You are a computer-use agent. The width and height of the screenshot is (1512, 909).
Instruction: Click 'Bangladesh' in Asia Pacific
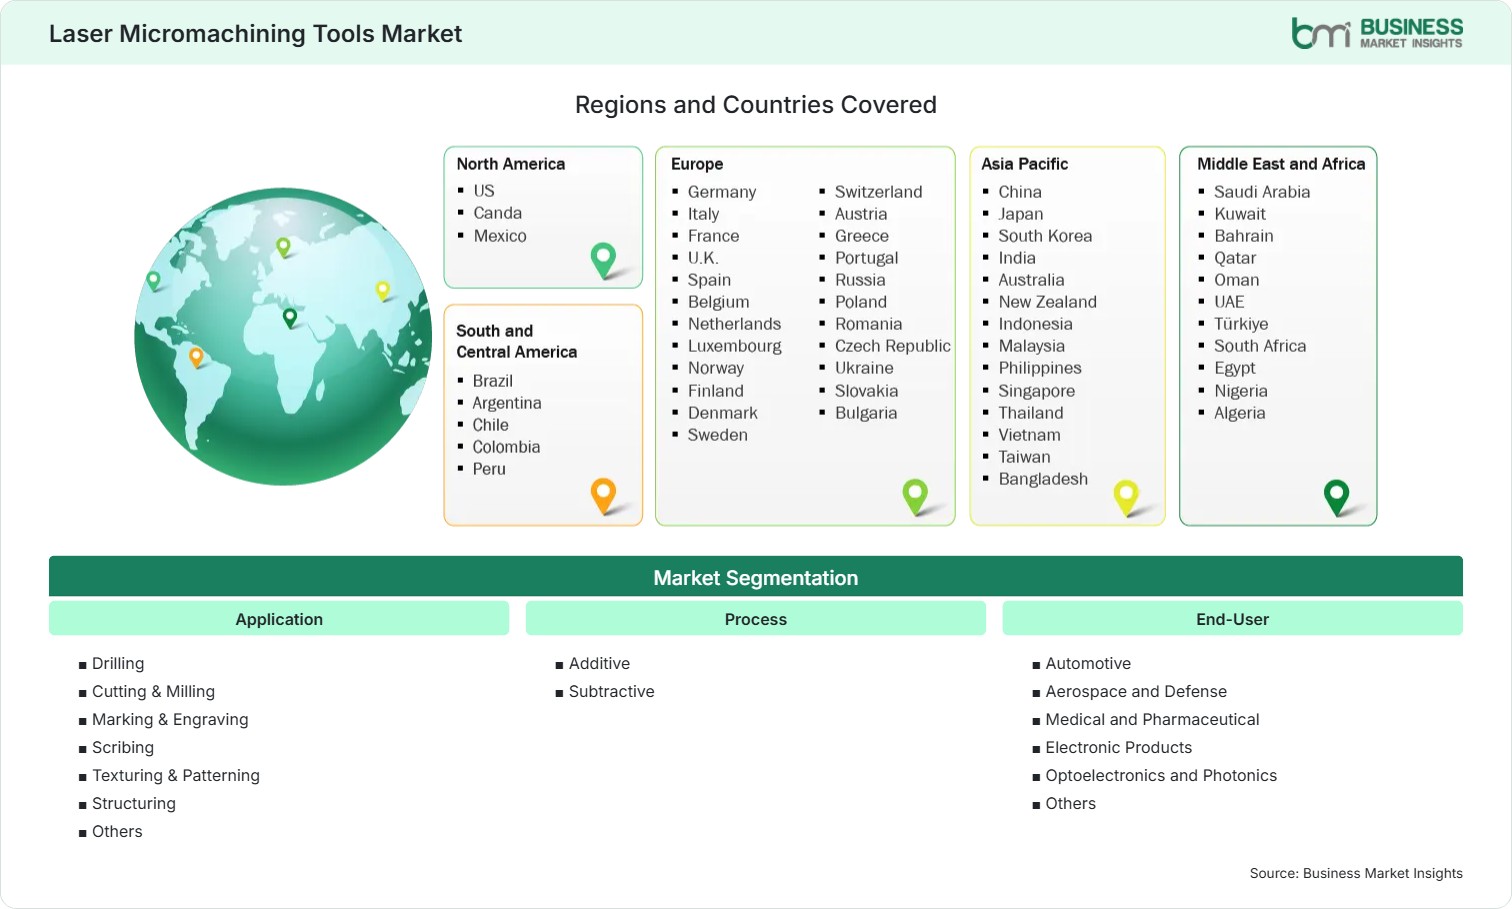[x=1043, y=479]
